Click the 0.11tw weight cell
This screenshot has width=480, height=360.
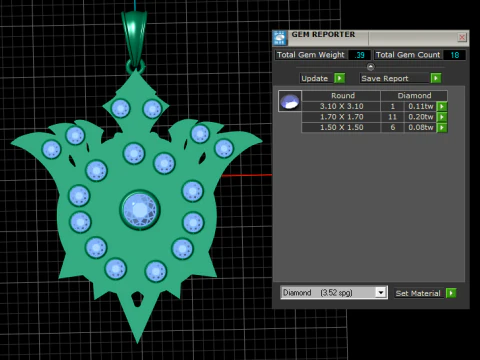click(420, 106)
